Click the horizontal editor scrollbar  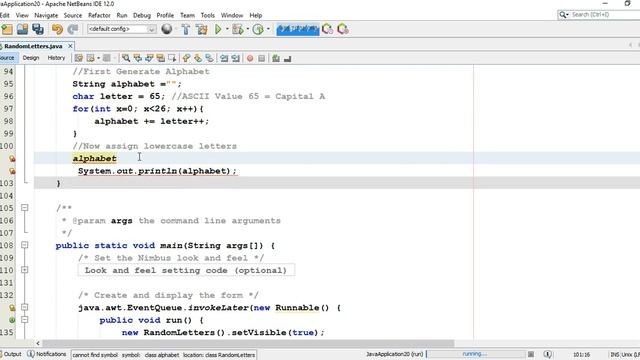pyautogui.click(x=248, y=343)
